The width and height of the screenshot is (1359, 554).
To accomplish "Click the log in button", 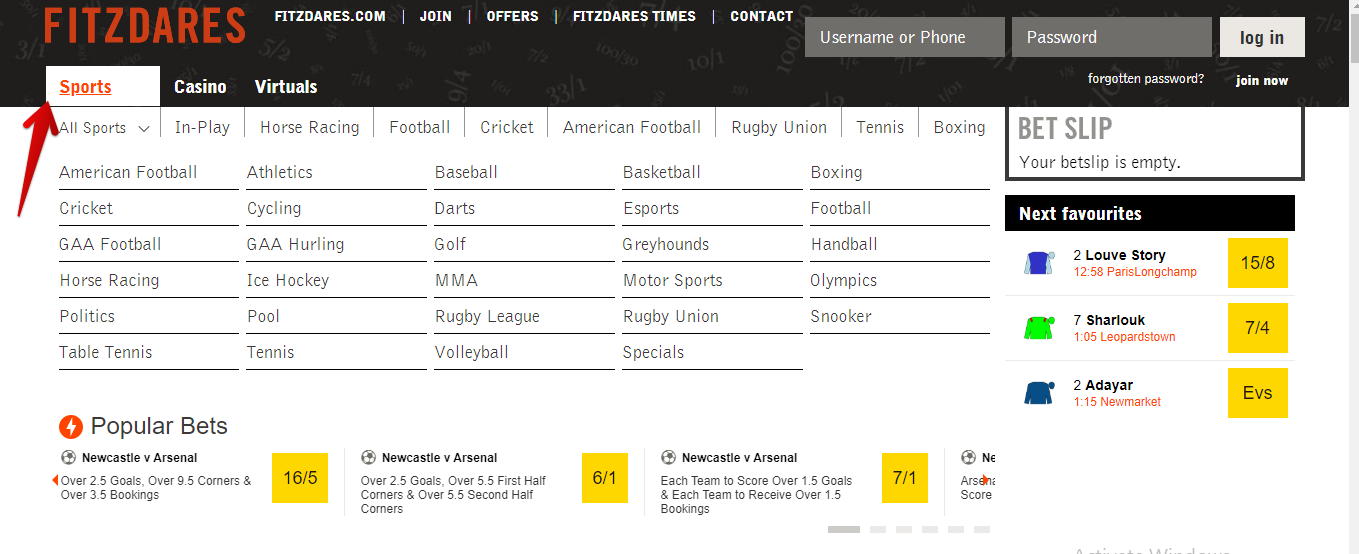I will [1262, 37].
